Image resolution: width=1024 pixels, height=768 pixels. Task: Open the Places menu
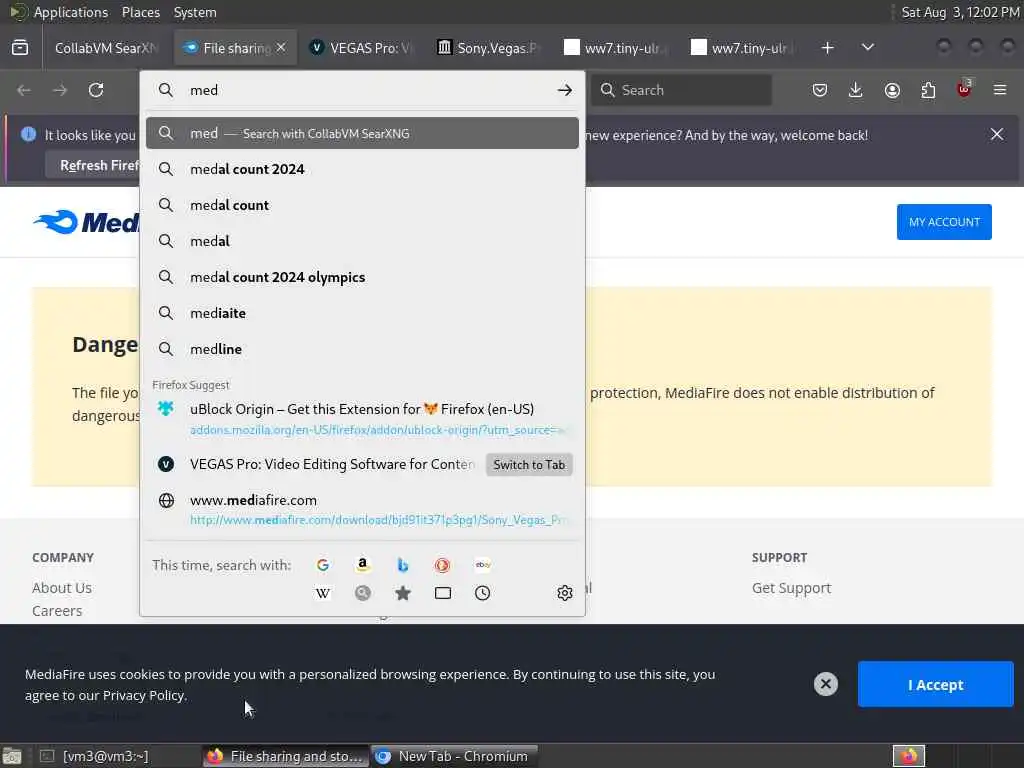[140, 12]
